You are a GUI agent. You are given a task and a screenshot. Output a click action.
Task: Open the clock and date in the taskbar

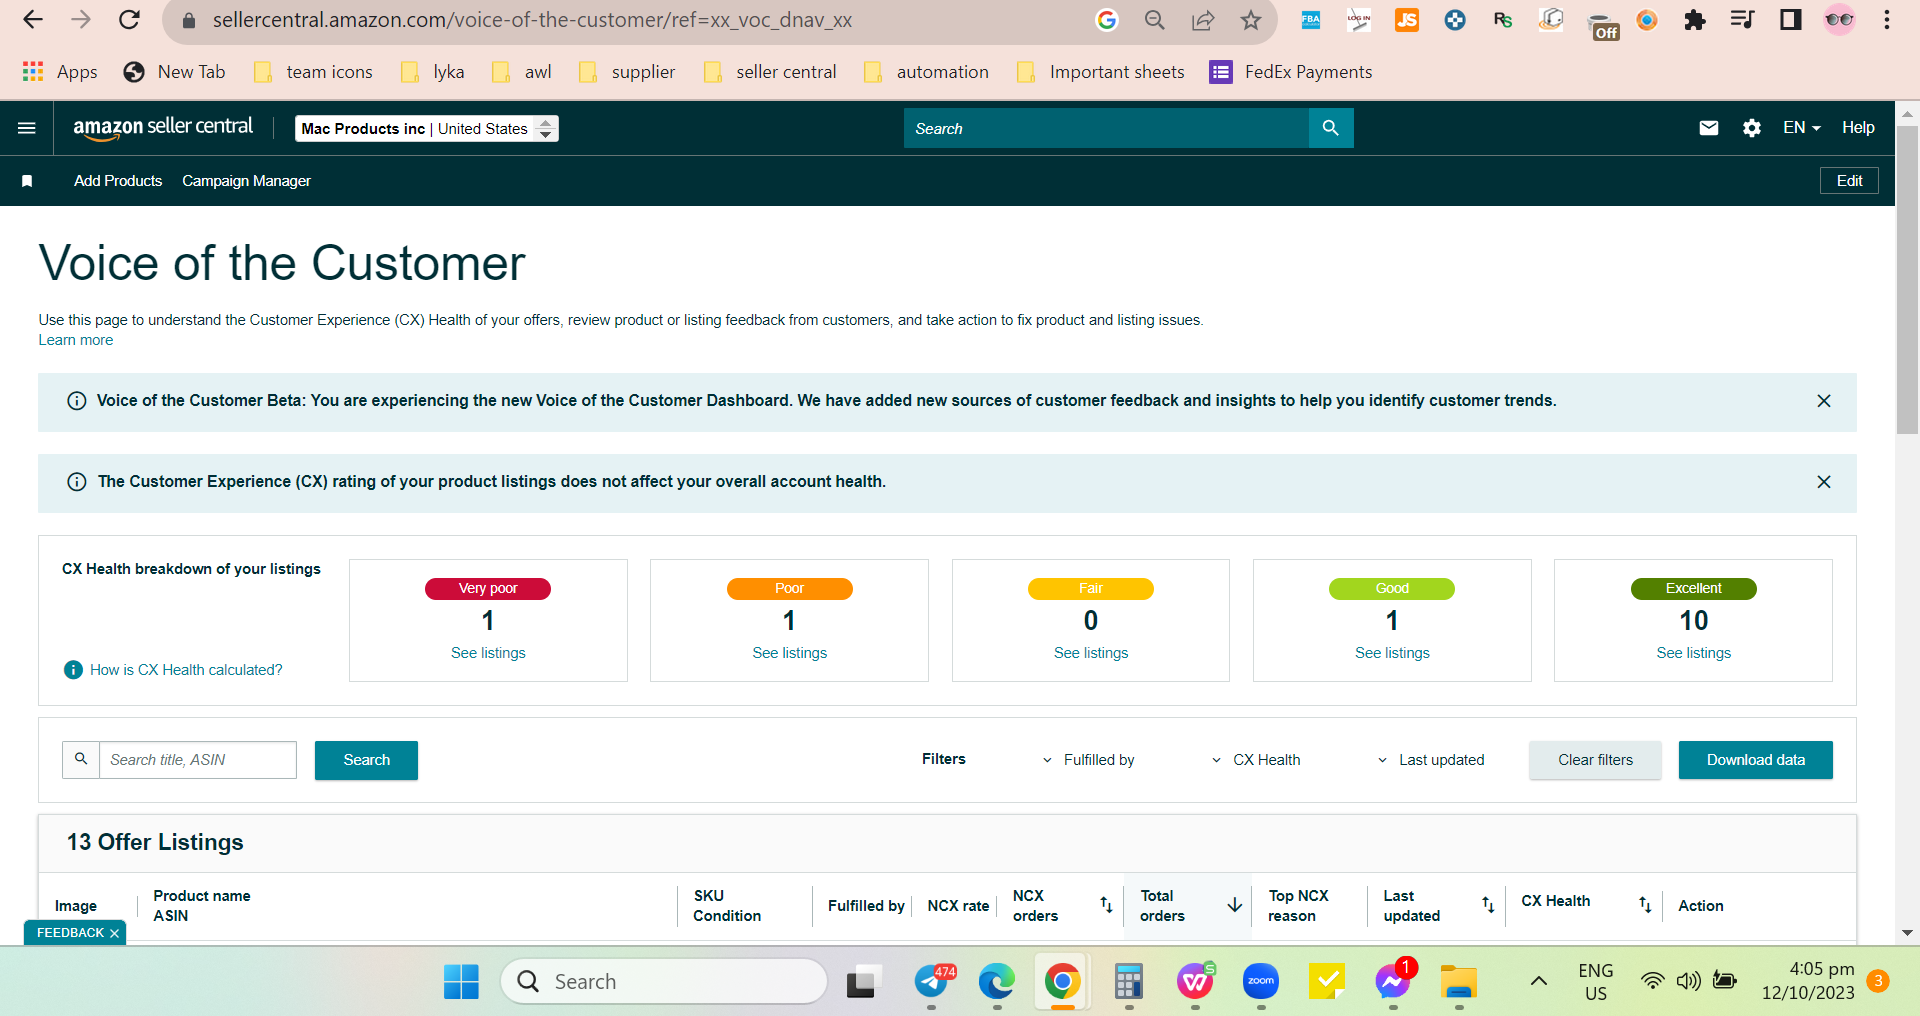pyautogui.click(x=1808, y=981)
